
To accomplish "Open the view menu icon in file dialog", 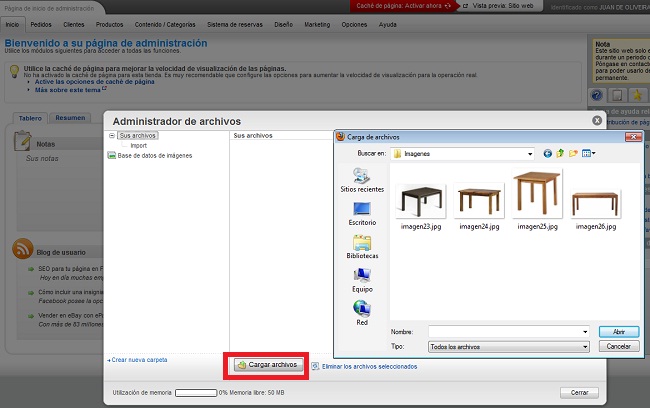I will click(x=588, y=153).
